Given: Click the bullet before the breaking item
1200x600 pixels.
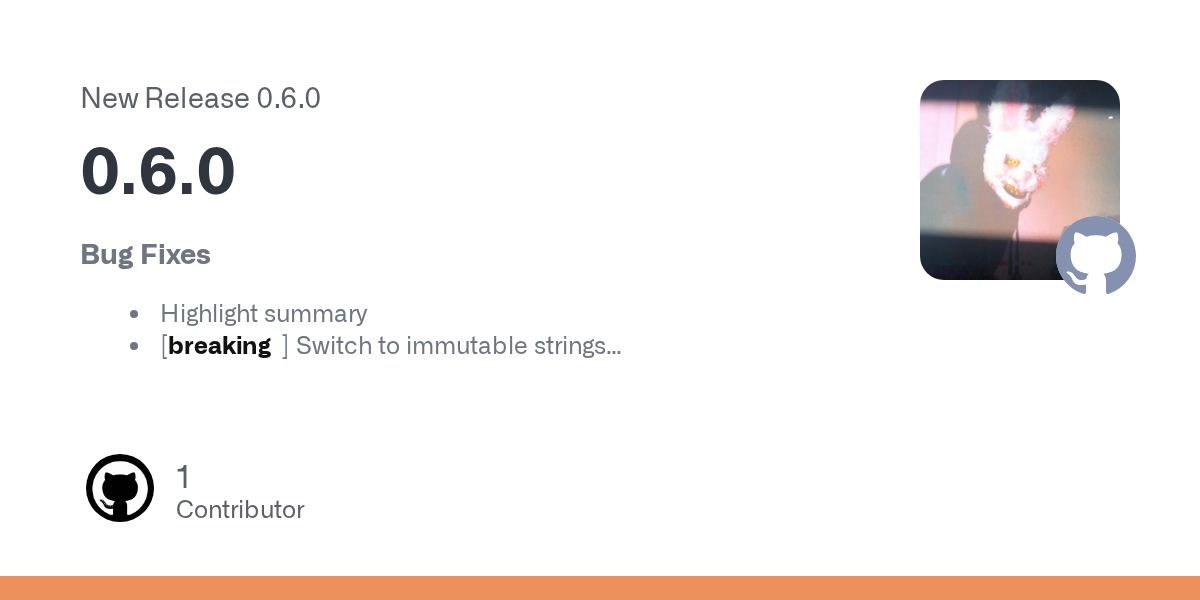Looking at the screenshot, I should pyautogui.click(x=134, y=346).
